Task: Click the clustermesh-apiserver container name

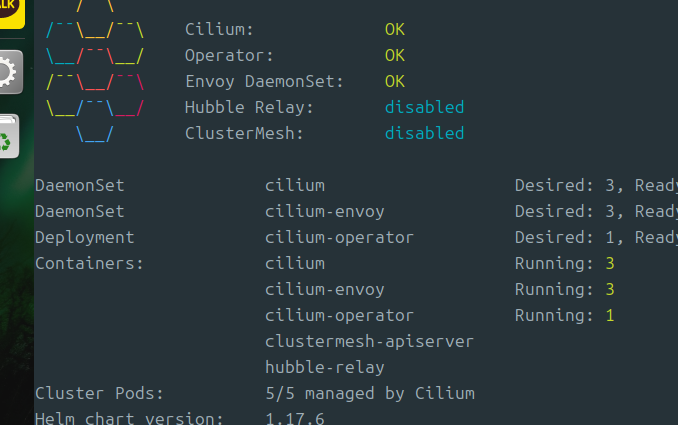Action: (369, 342)
